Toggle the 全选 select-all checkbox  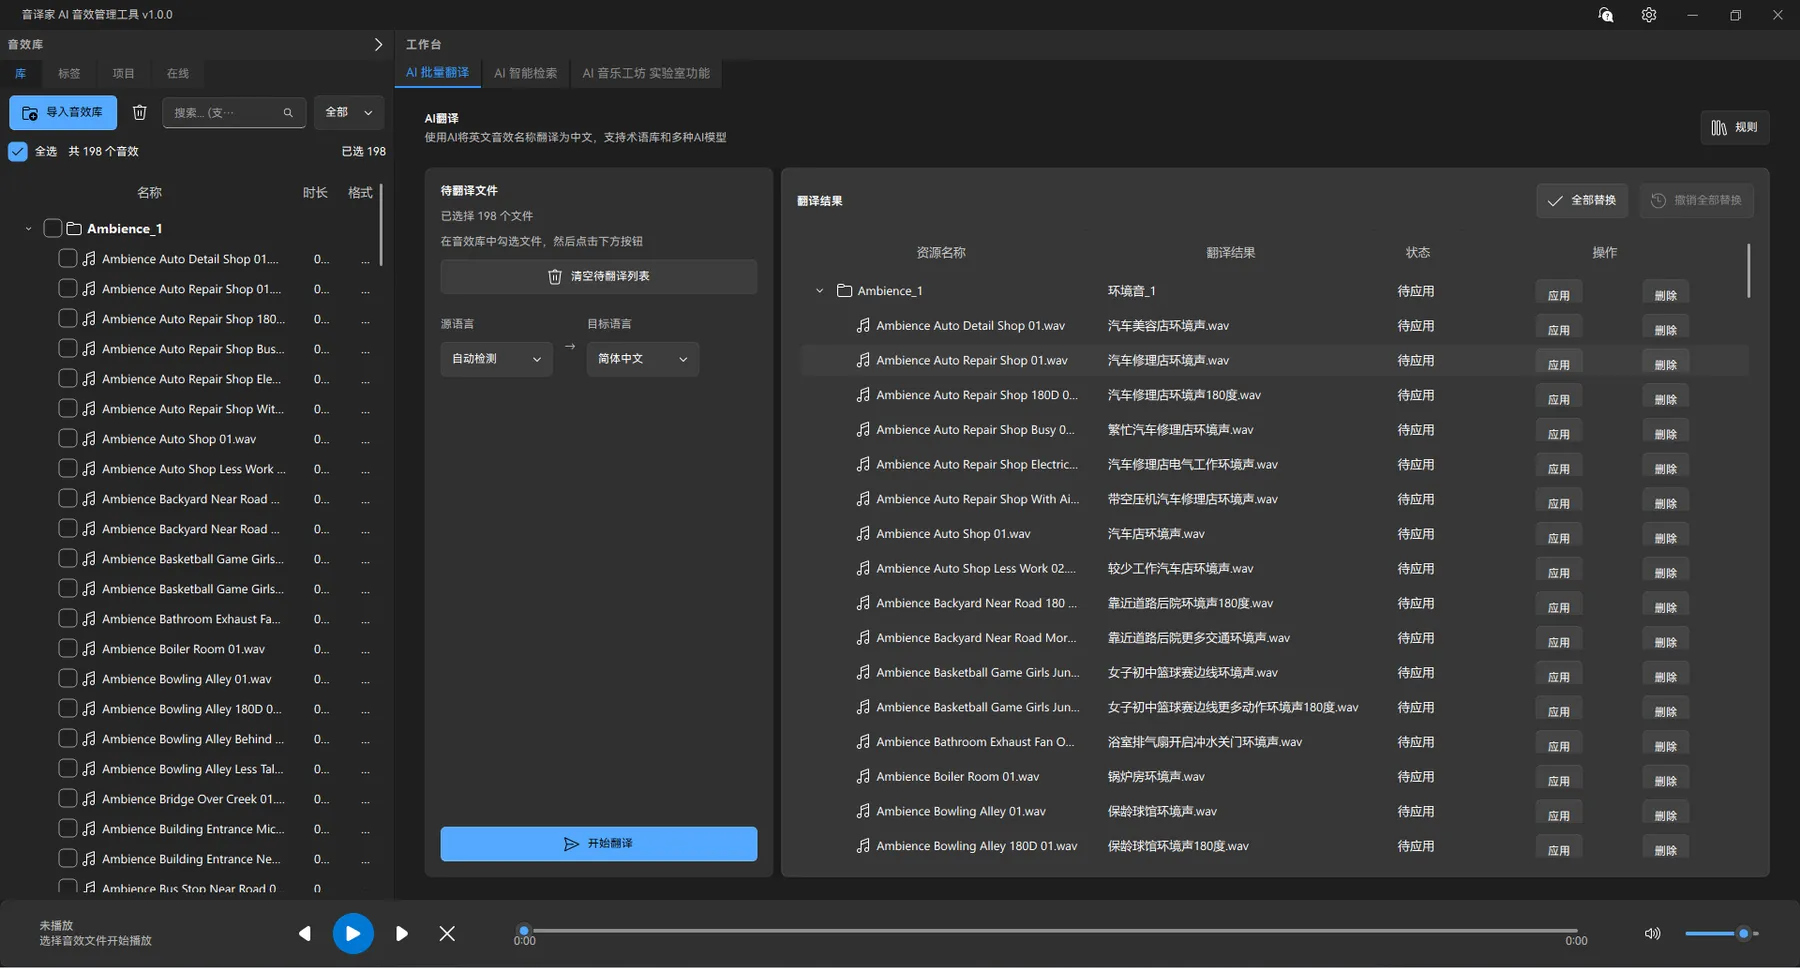[x=18, y=151]
